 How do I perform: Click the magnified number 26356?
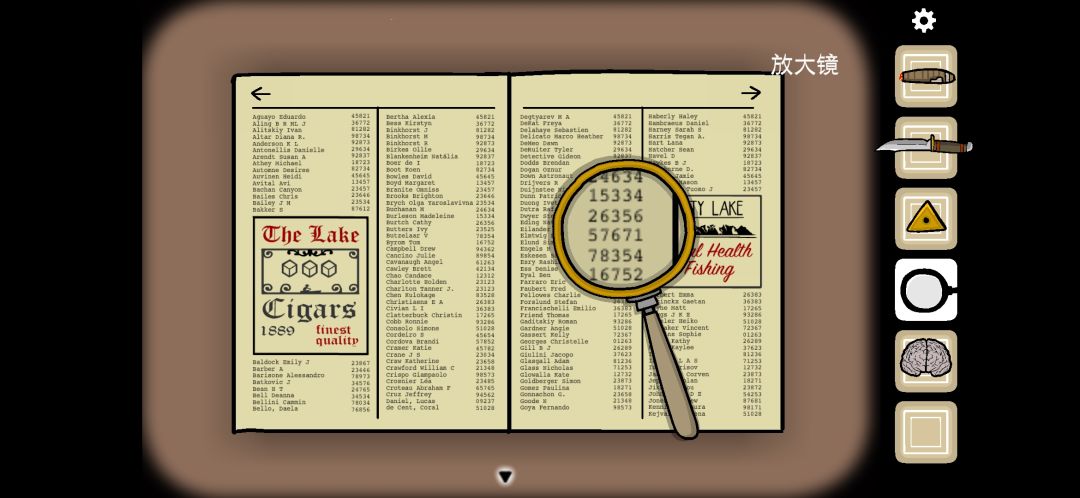615,216
